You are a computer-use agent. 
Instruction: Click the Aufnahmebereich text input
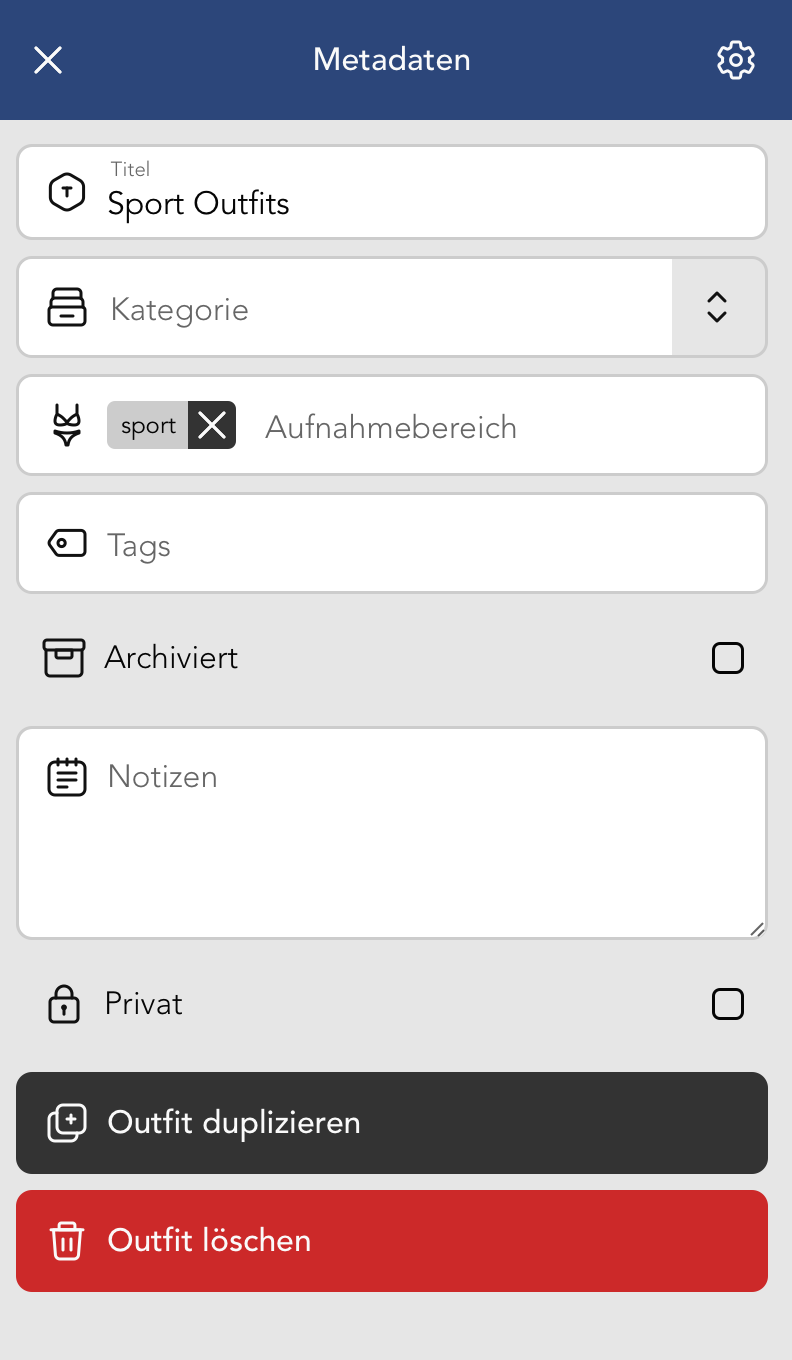[x=500, y=427]
